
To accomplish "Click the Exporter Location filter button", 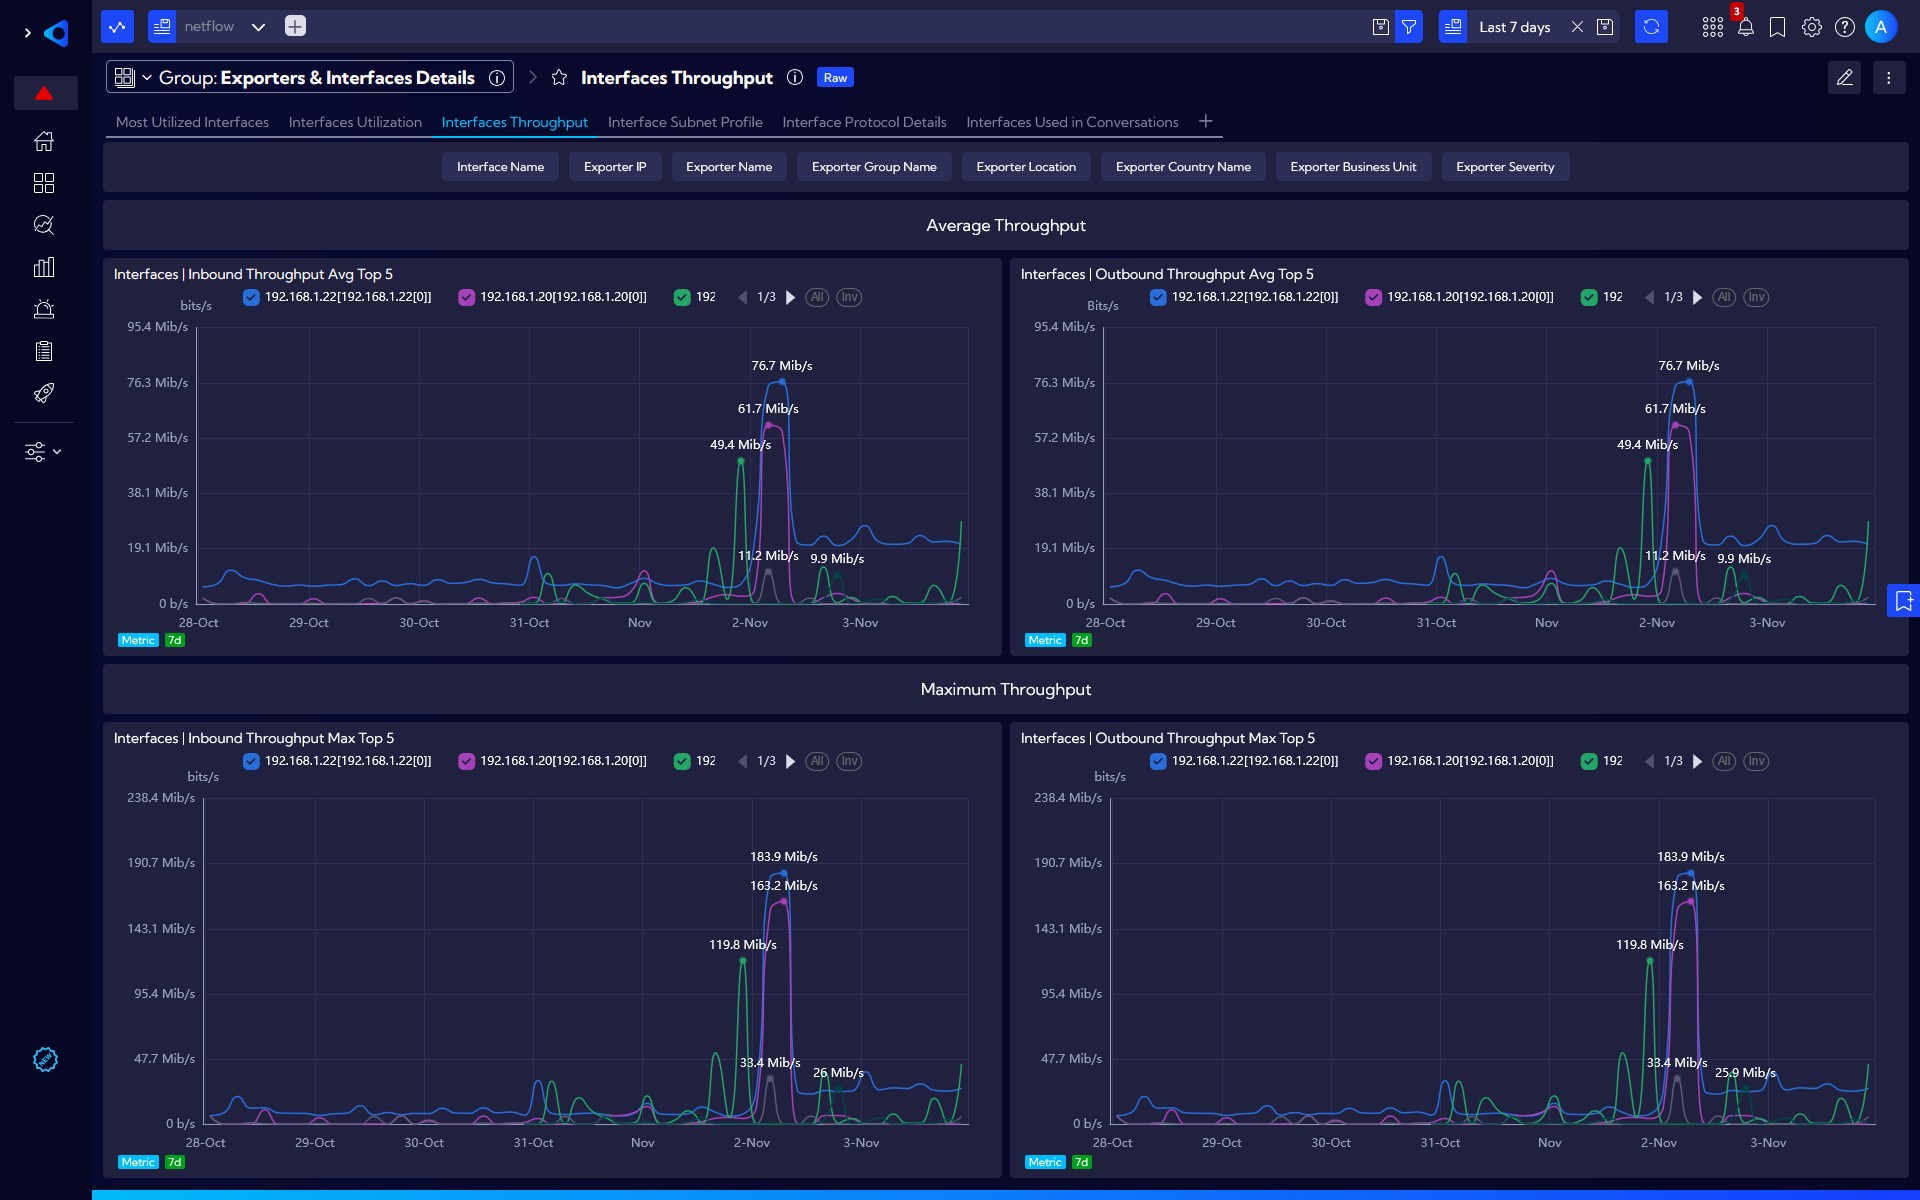I will click(1026, 167).
